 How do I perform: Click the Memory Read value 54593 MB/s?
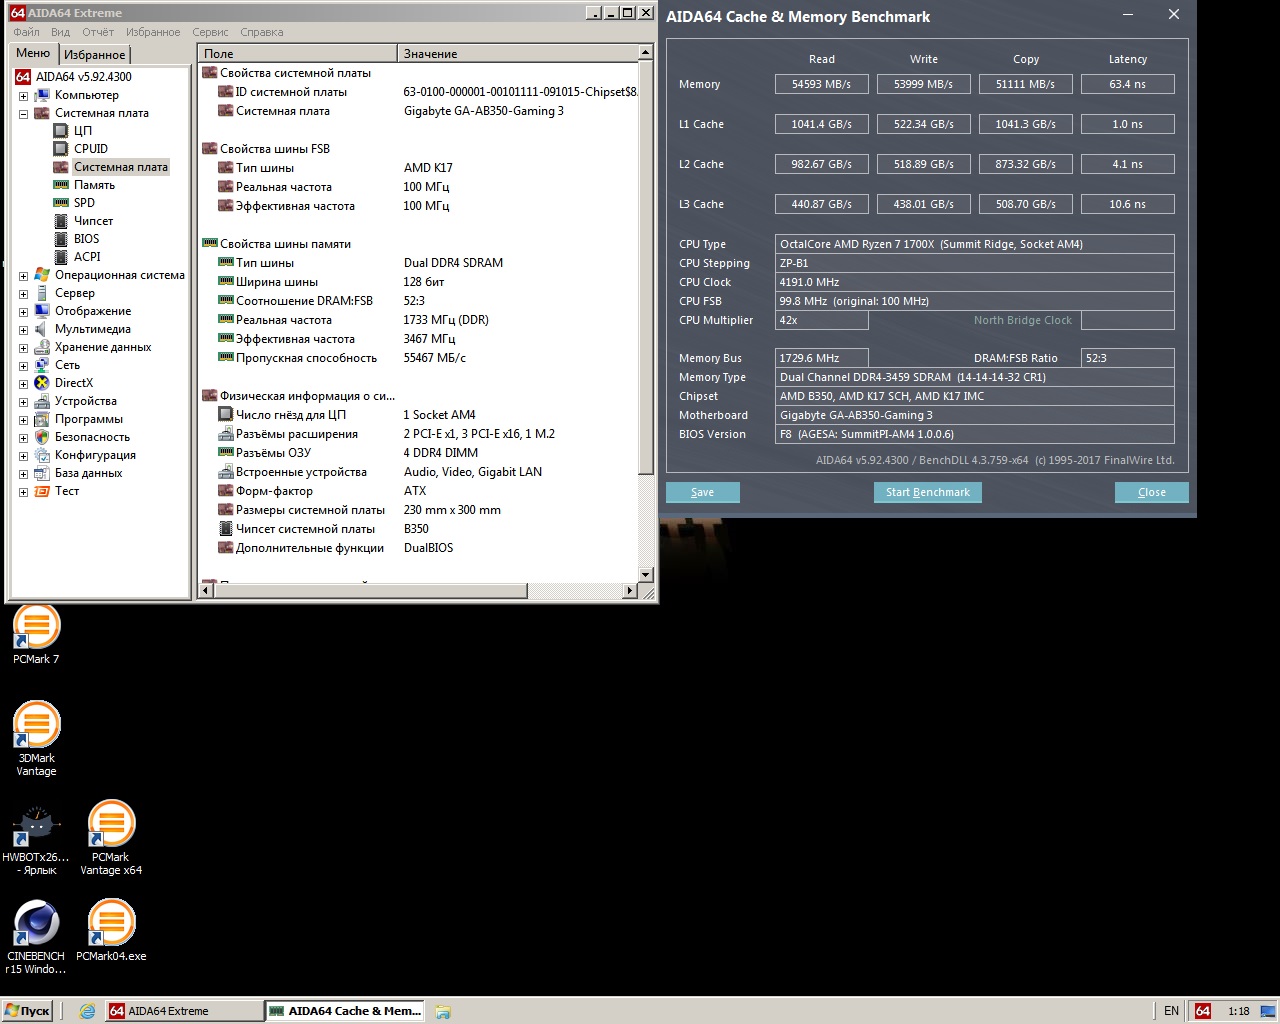822,84
